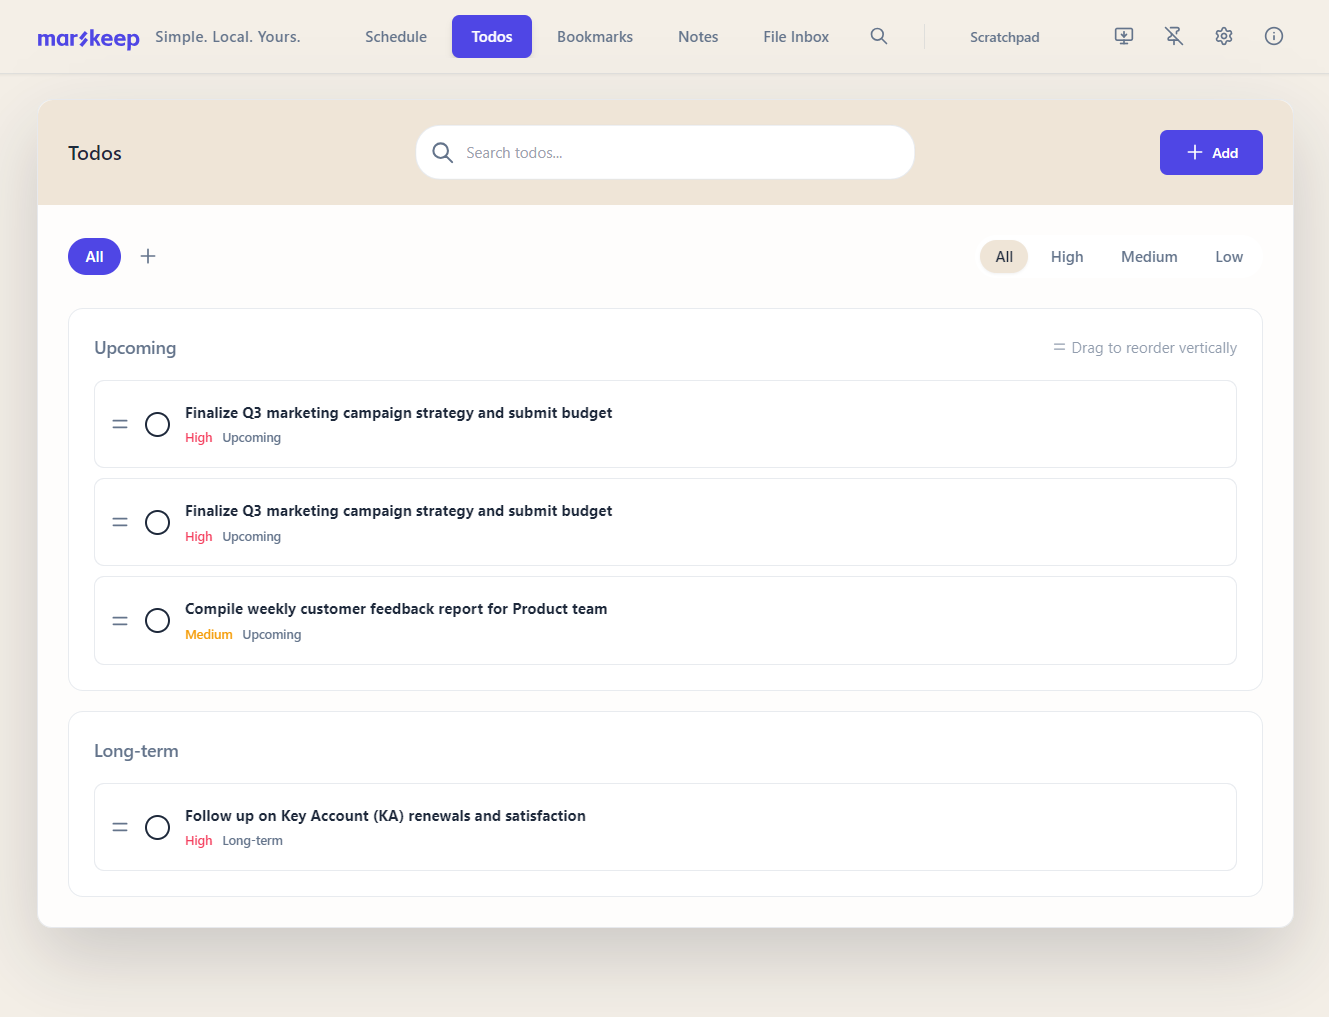
Task: Click the Long-term section heading
Action: point(136,751)
